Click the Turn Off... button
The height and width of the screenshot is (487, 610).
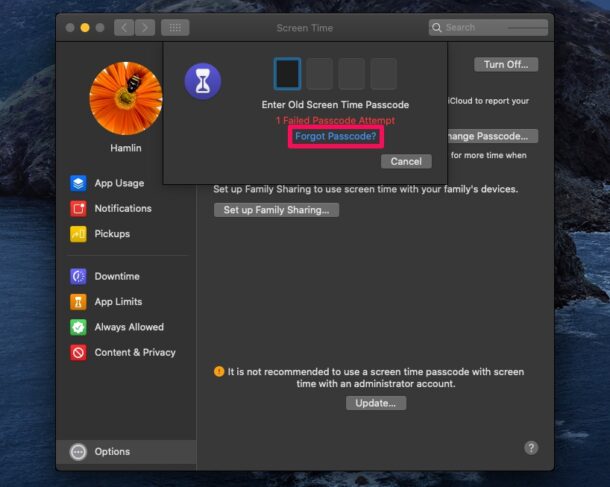506,65
